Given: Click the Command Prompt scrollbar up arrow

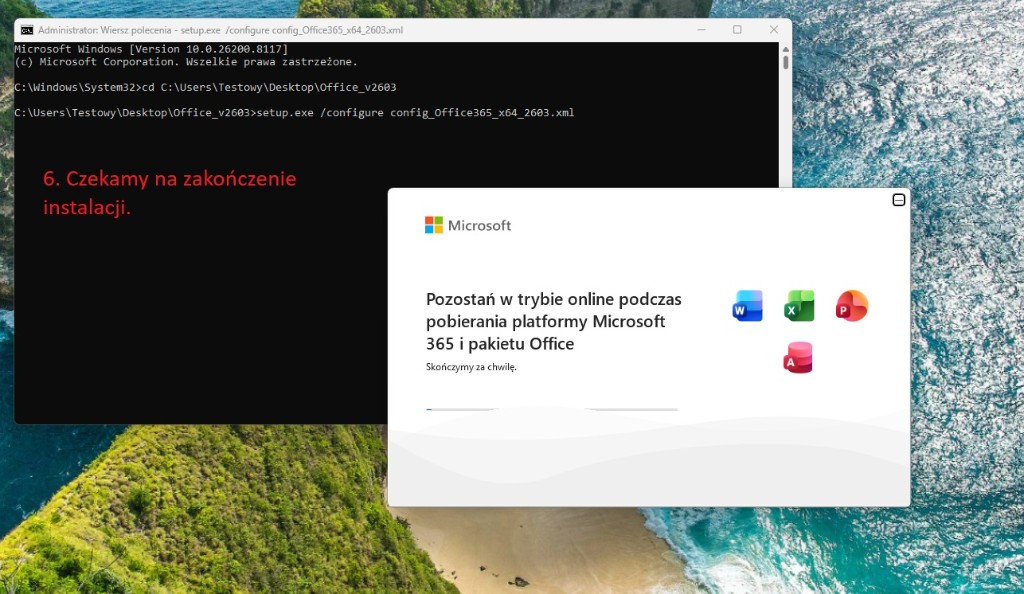Looking at the screenshot, I should click(x=785, y=47).
